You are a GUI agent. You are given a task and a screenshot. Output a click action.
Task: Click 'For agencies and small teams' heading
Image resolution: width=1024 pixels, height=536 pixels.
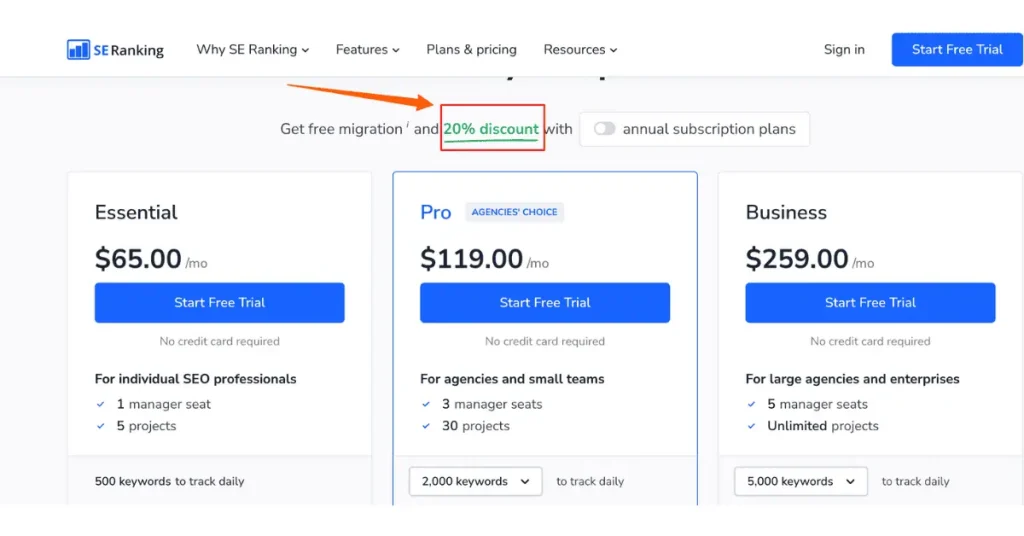pyautogui.click(x=512, y=379)
